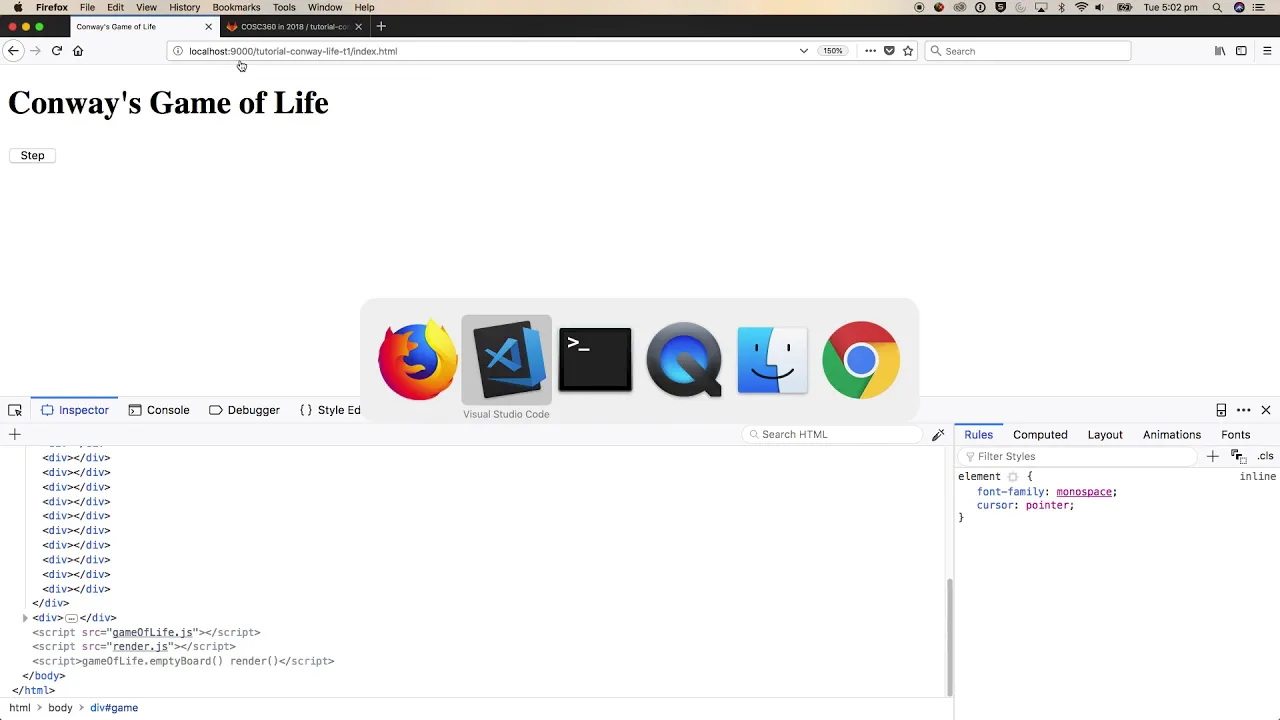Click the Apple menu icon
This screenshot has height=720, width=1280.
17,7
